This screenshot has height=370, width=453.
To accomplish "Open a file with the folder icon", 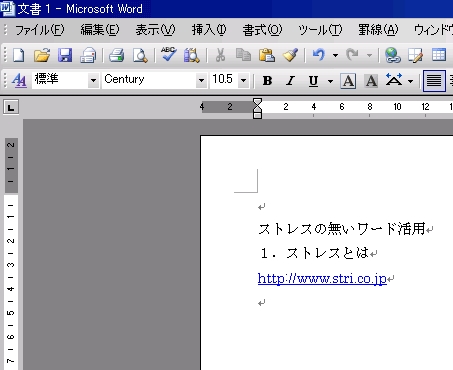I will 42,55.
